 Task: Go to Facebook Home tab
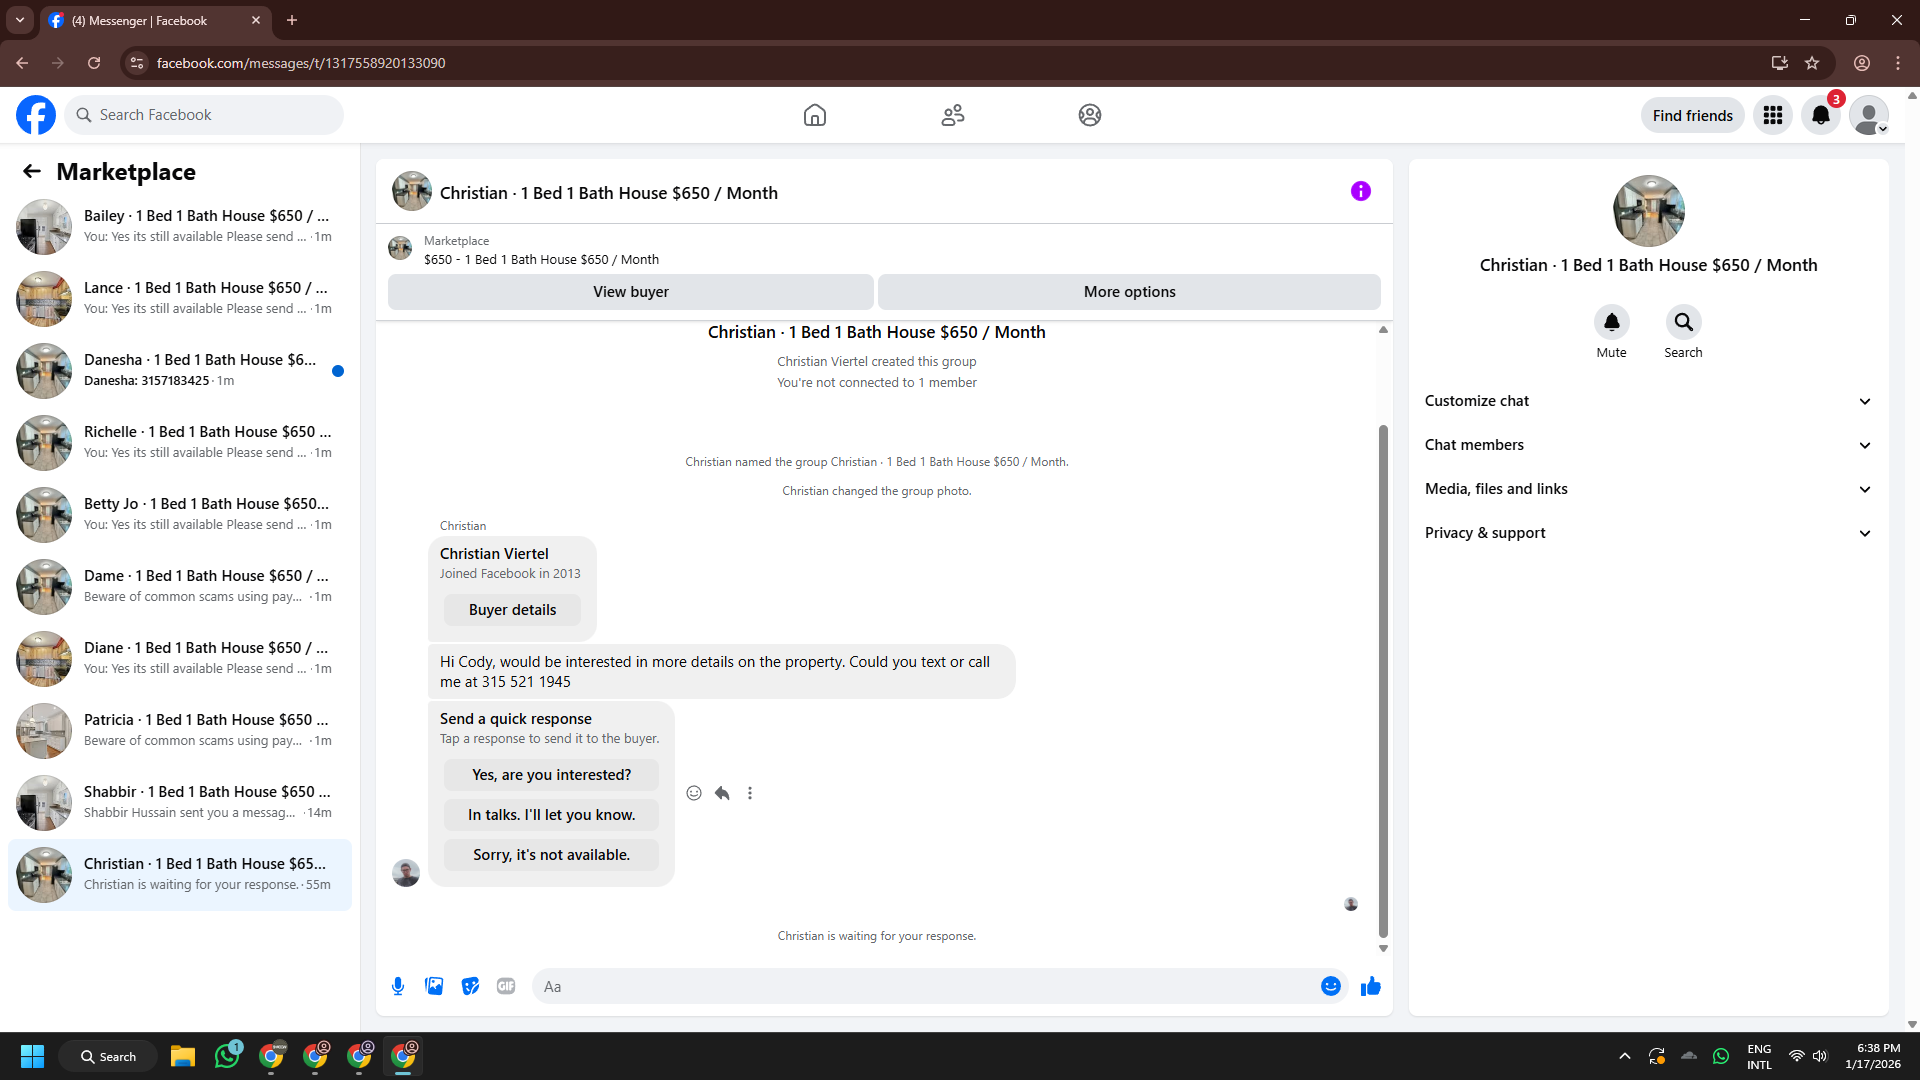click(814, 115)
